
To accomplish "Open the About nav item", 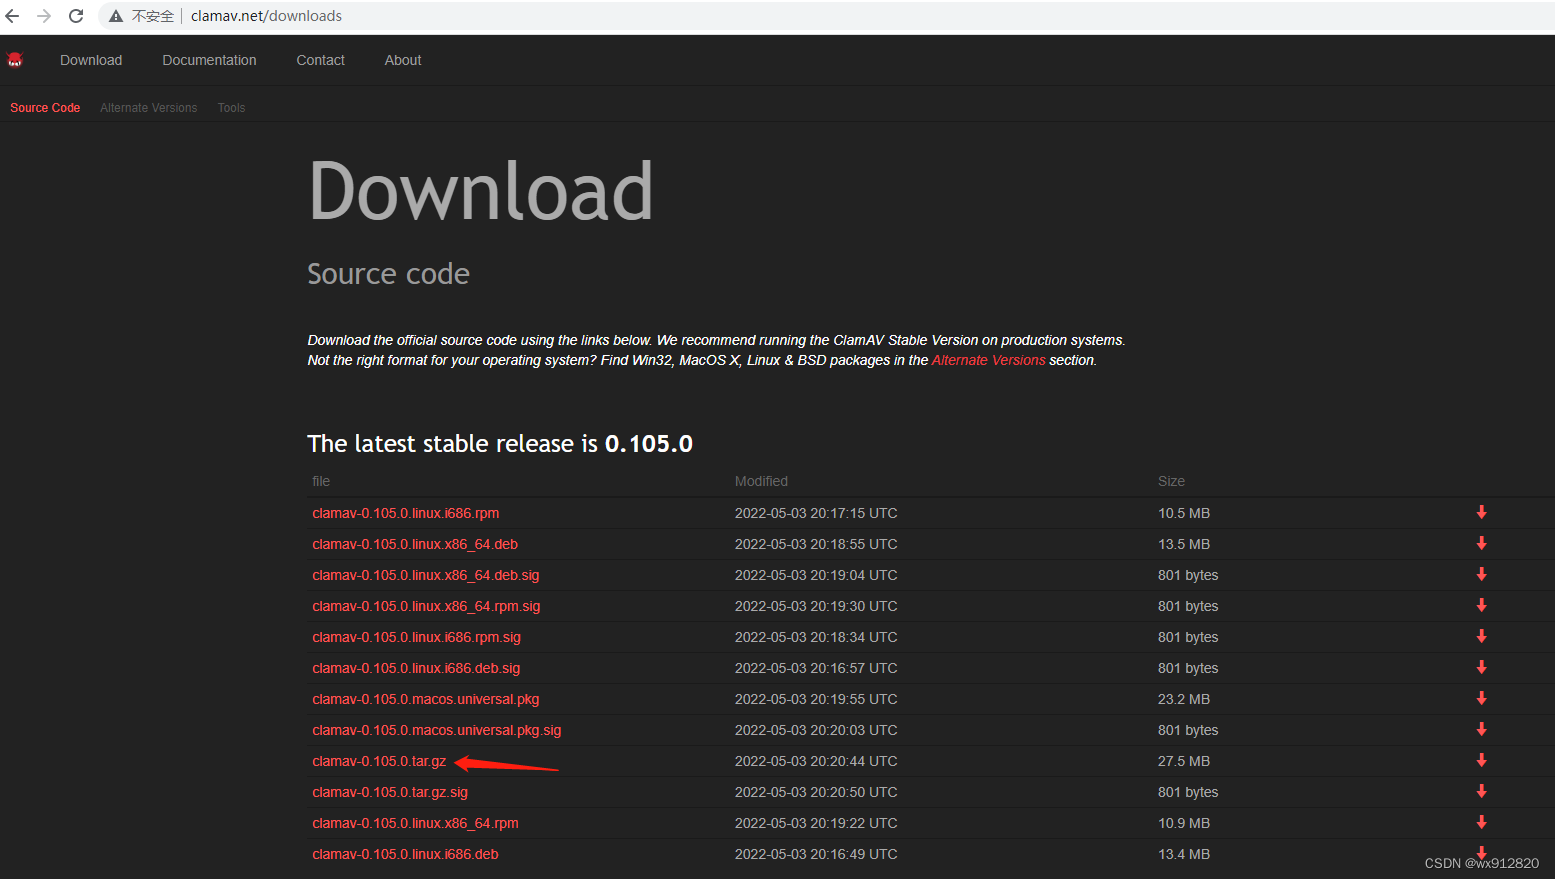I will point(403,60).
